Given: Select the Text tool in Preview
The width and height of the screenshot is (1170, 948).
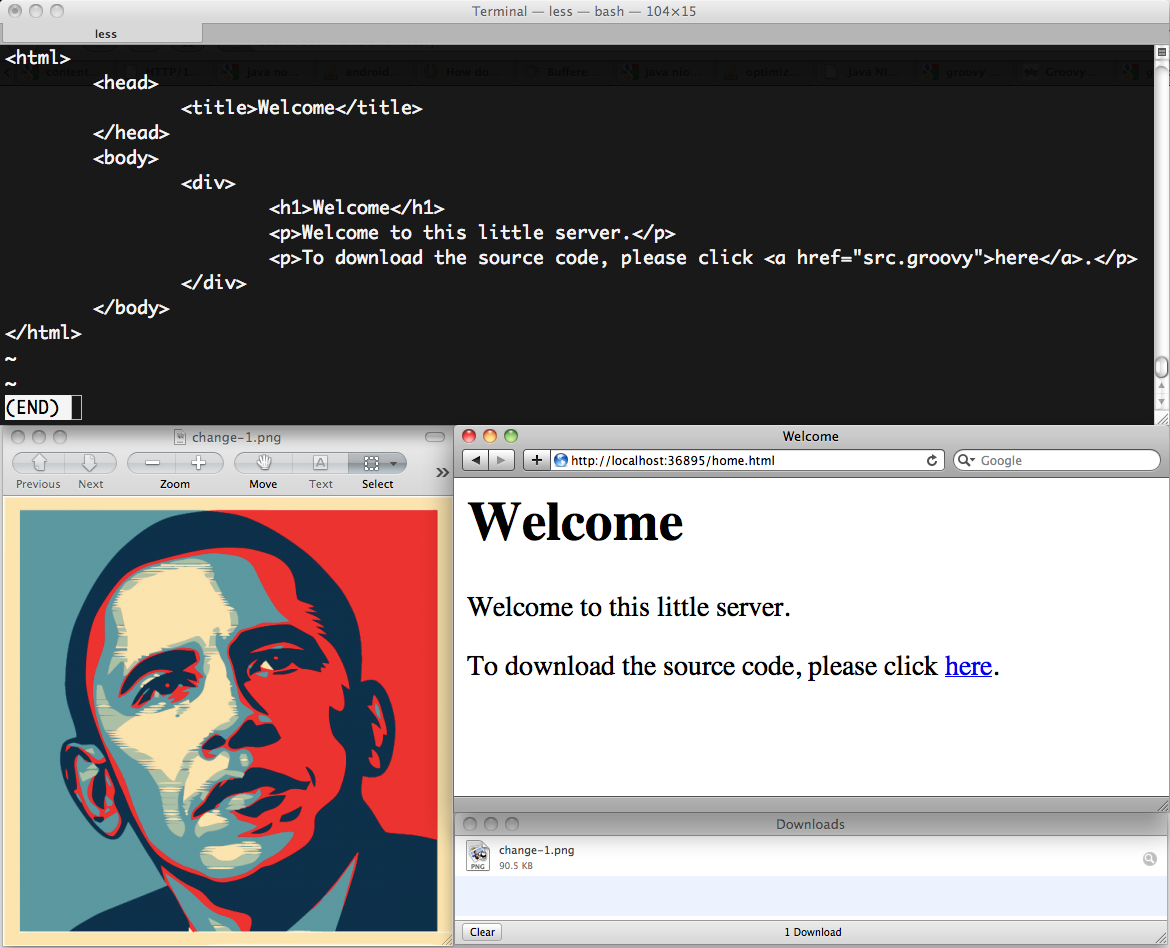Looking at the screenshot, I should coord(320,464).
